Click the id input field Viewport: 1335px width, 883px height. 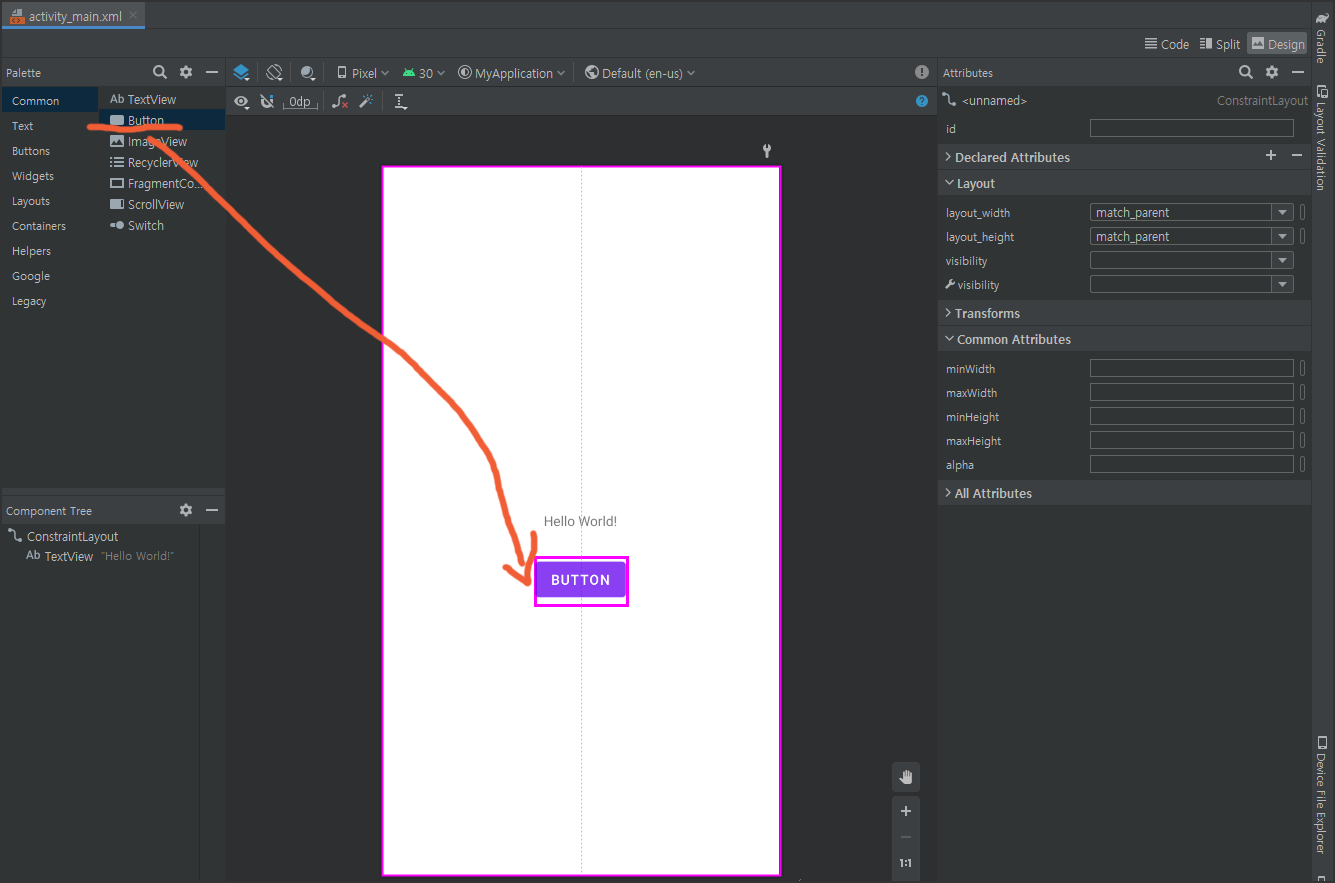[1192, 128]
